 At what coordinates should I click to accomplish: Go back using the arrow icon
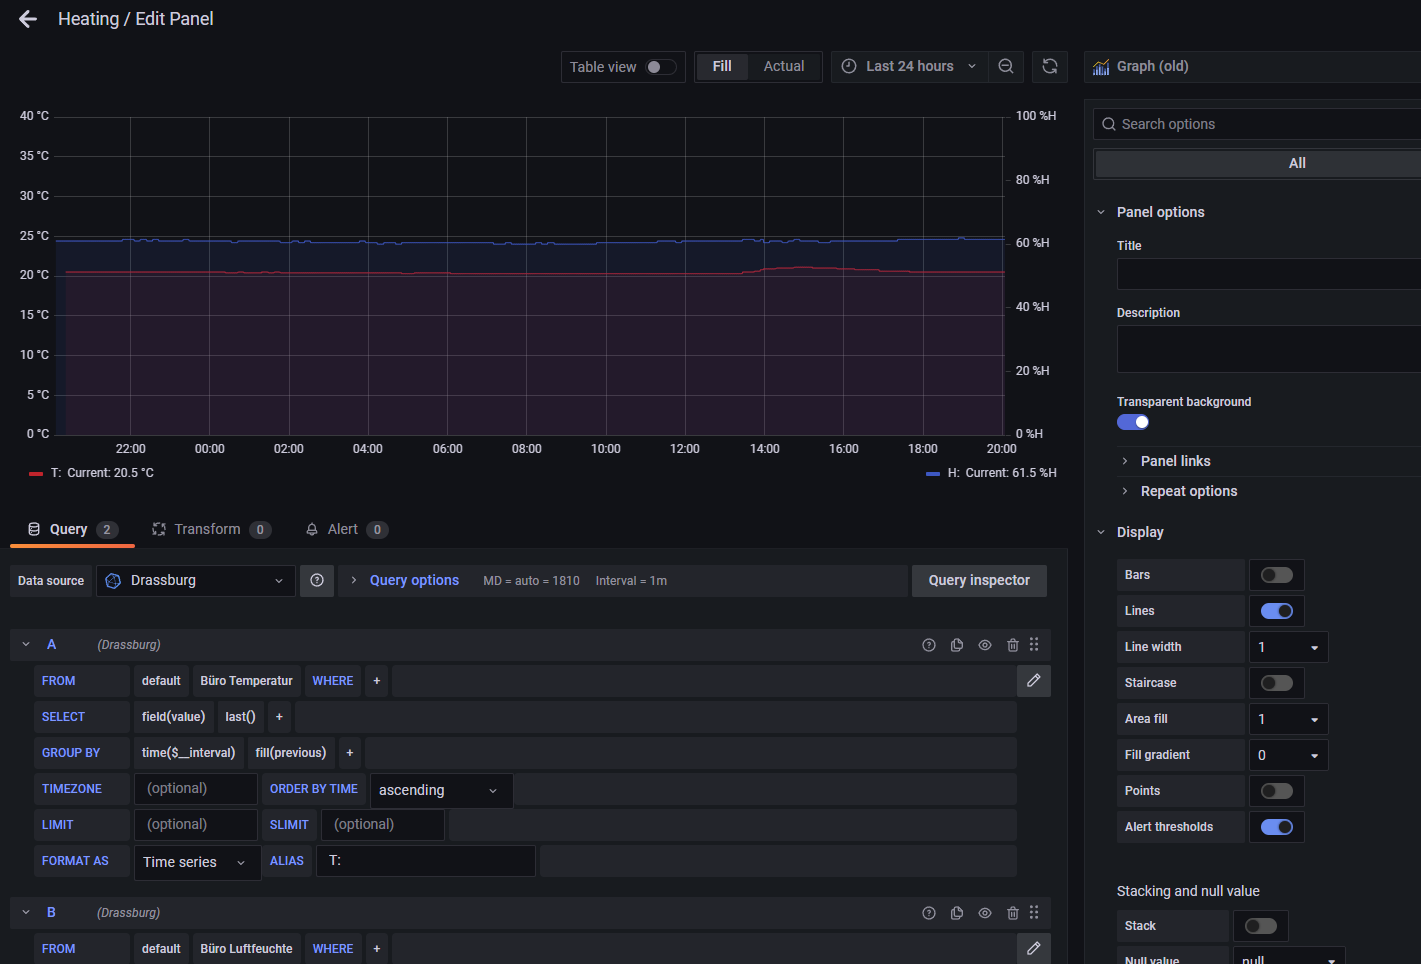coord(28,19)
